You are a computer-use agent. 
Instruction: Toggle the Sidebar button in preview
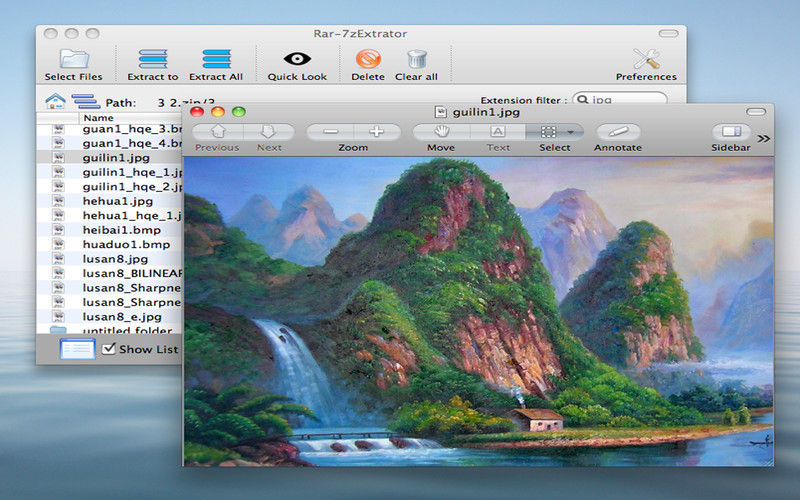pyautogui.click(x=731, y=132)
